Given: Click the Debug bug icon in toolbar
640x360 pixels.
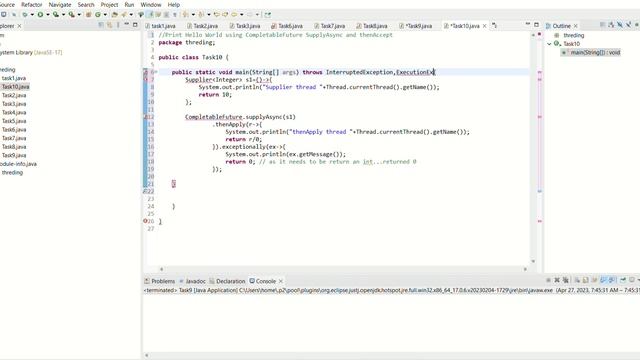Looking at the screenshot, I should [25, 15].
